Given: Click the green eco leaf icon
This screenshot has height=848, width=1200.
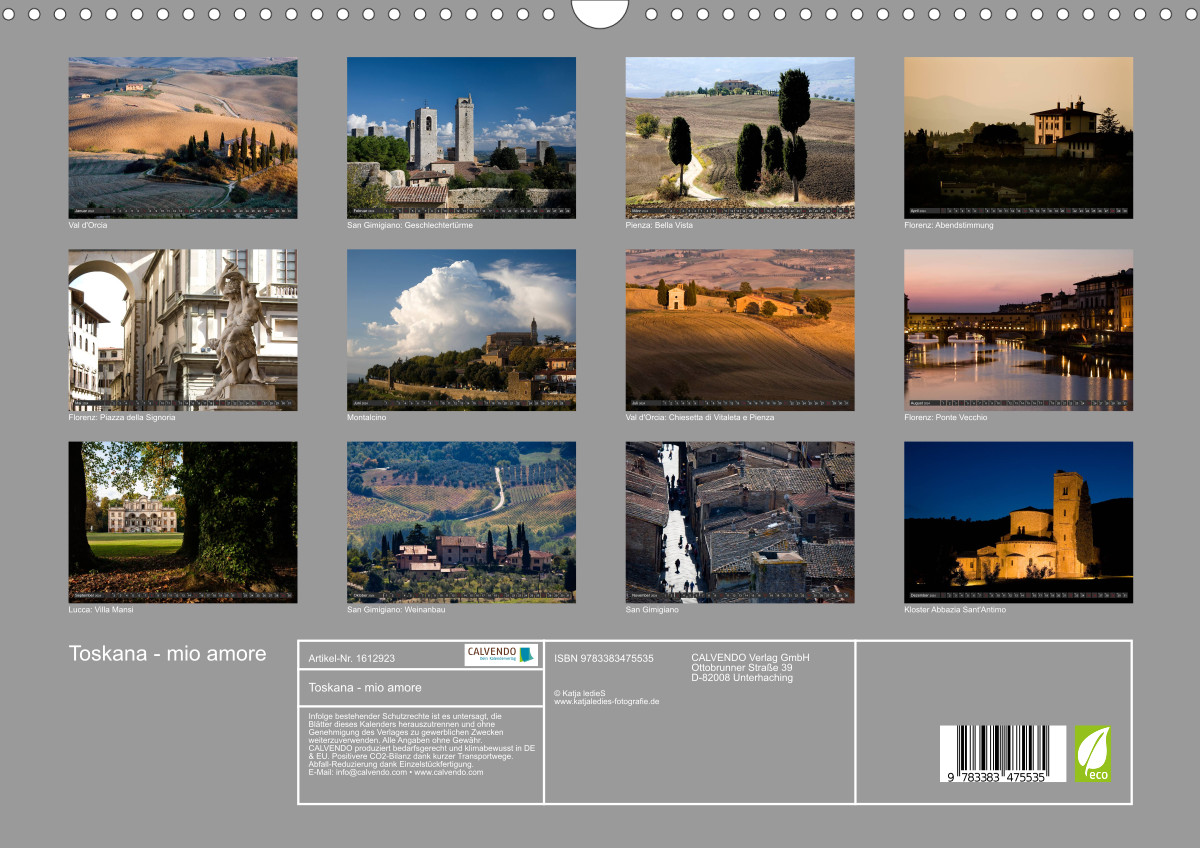Looking at the screenshot, I should pos(1093,754).
